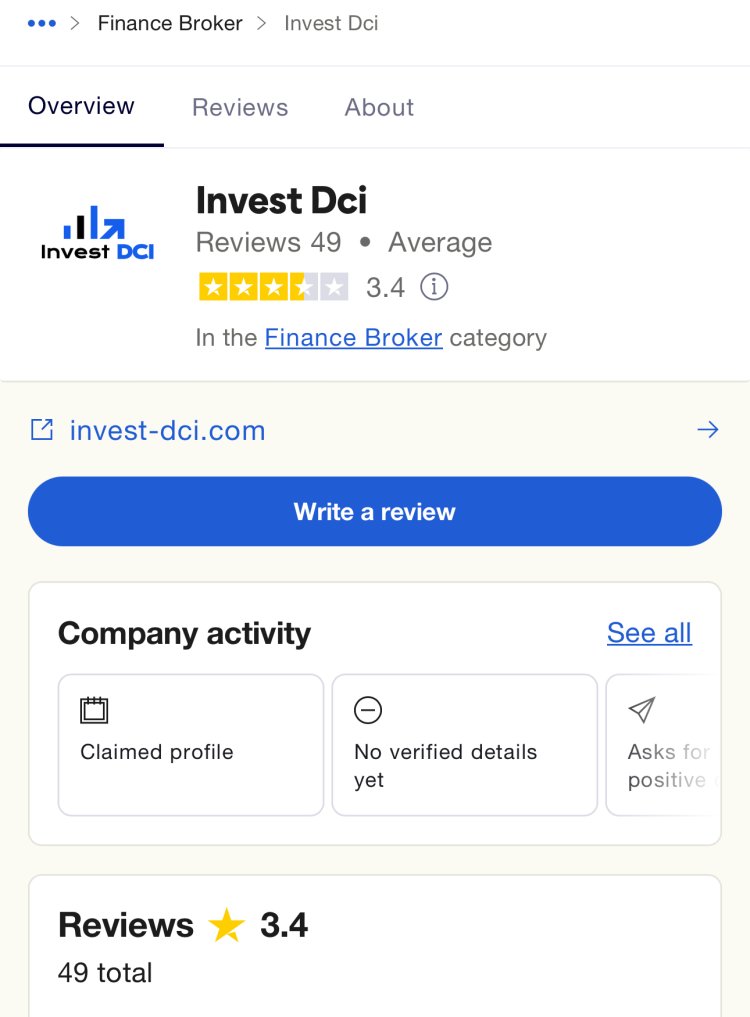Click the right arrow next to invest-dci.com

coord(708,429)
